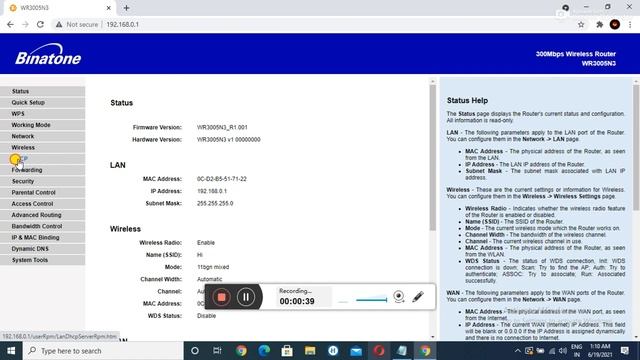Image resolution: width=640 pixels, height=360 pixels.
Task: Open Task View on taskbar
Action: tap(217, 351)
